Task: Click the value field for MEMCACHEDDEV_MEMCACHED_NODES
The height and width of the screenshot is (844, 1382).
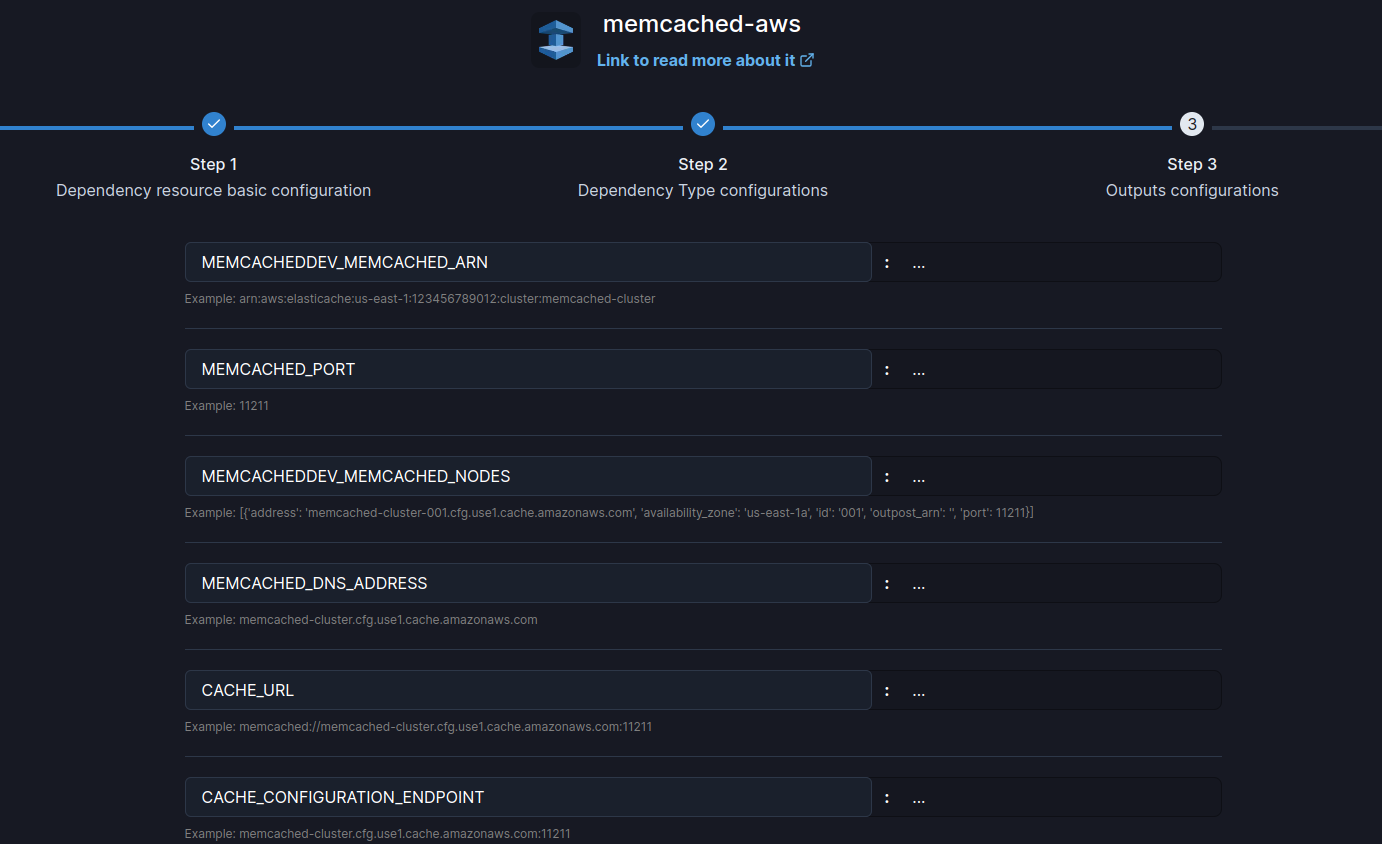Action: tap(1046, 476)
